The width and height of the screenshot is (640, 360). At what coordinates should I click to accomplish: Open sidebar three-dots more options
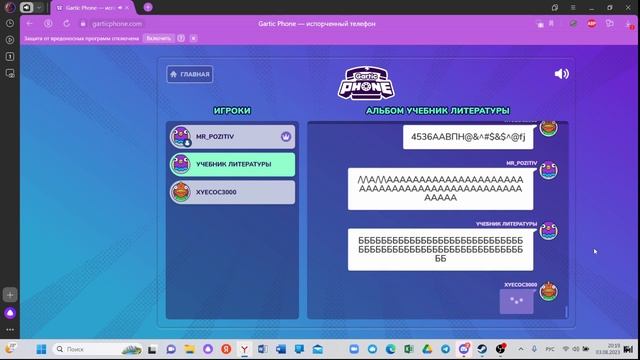click(x=10, y=329)
